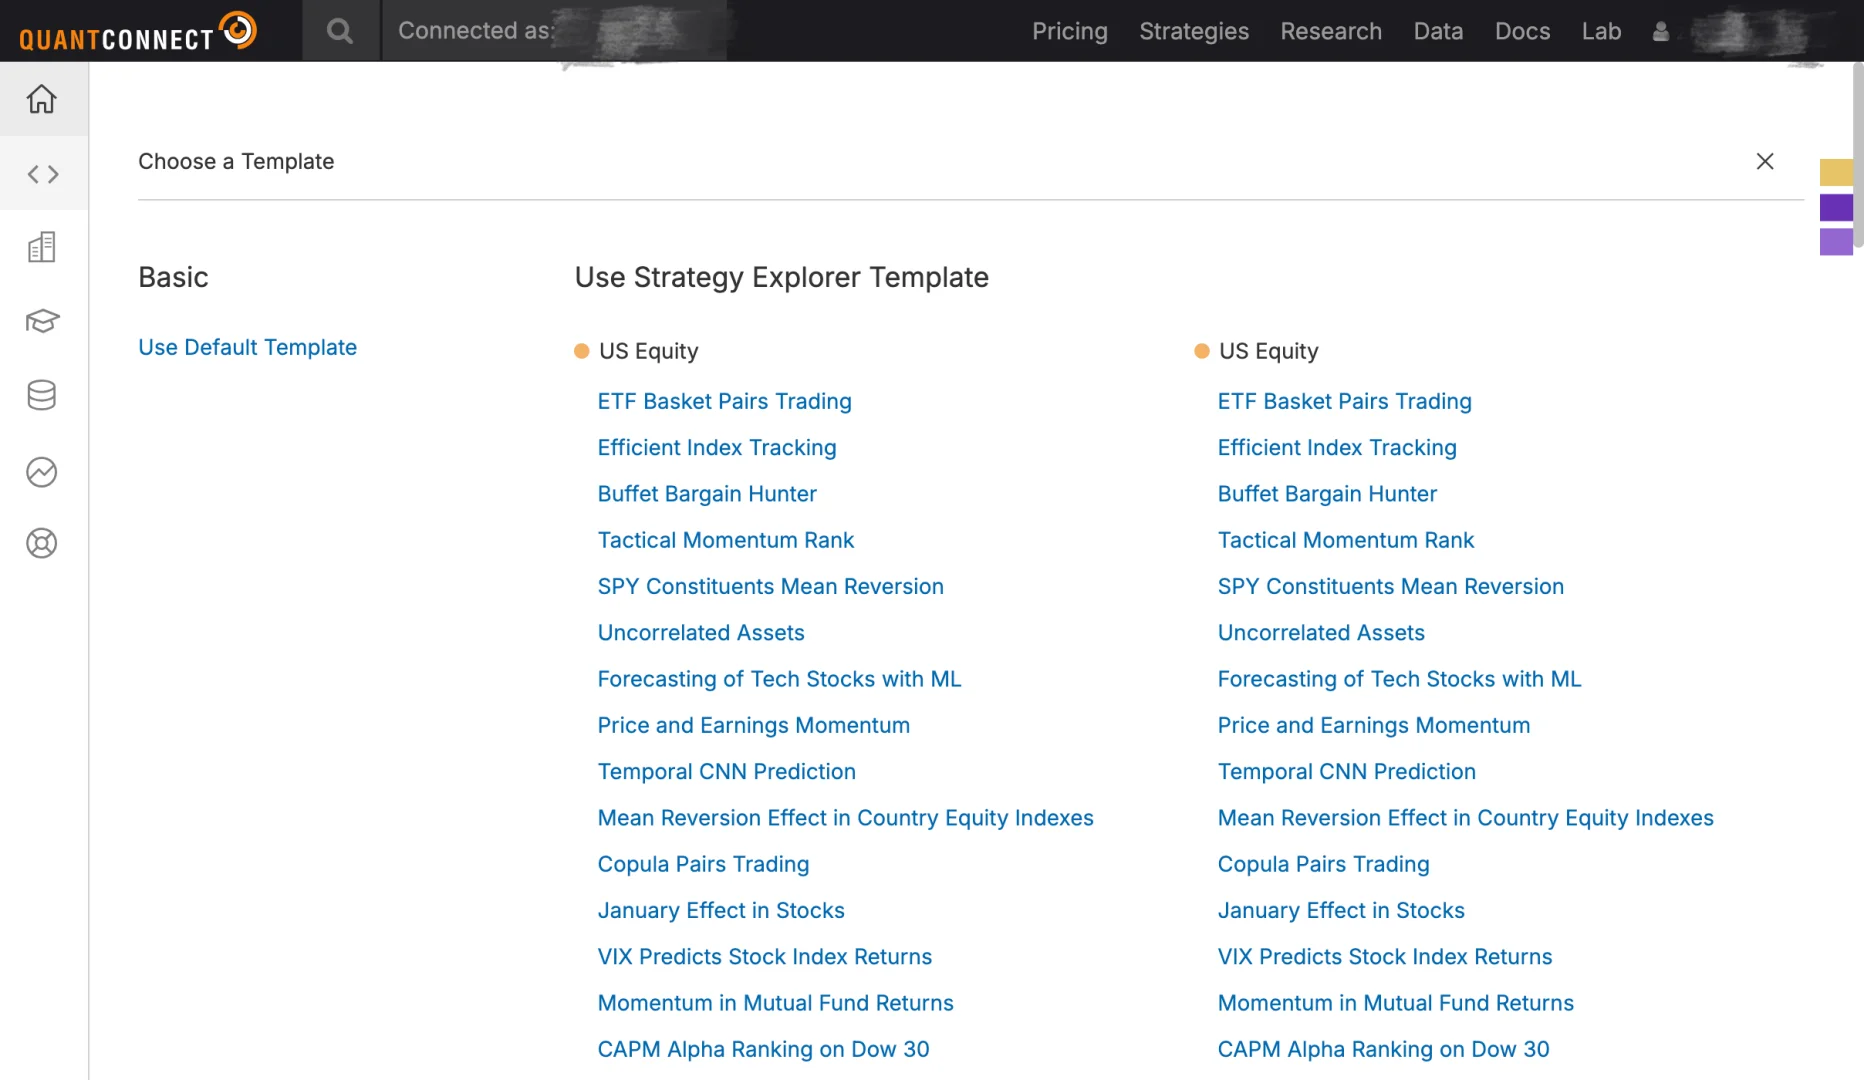The height and width of the screenshot is (1080, 1864).
Task: Open the graduation cap learning icon
Action: [x=42, y=321]
